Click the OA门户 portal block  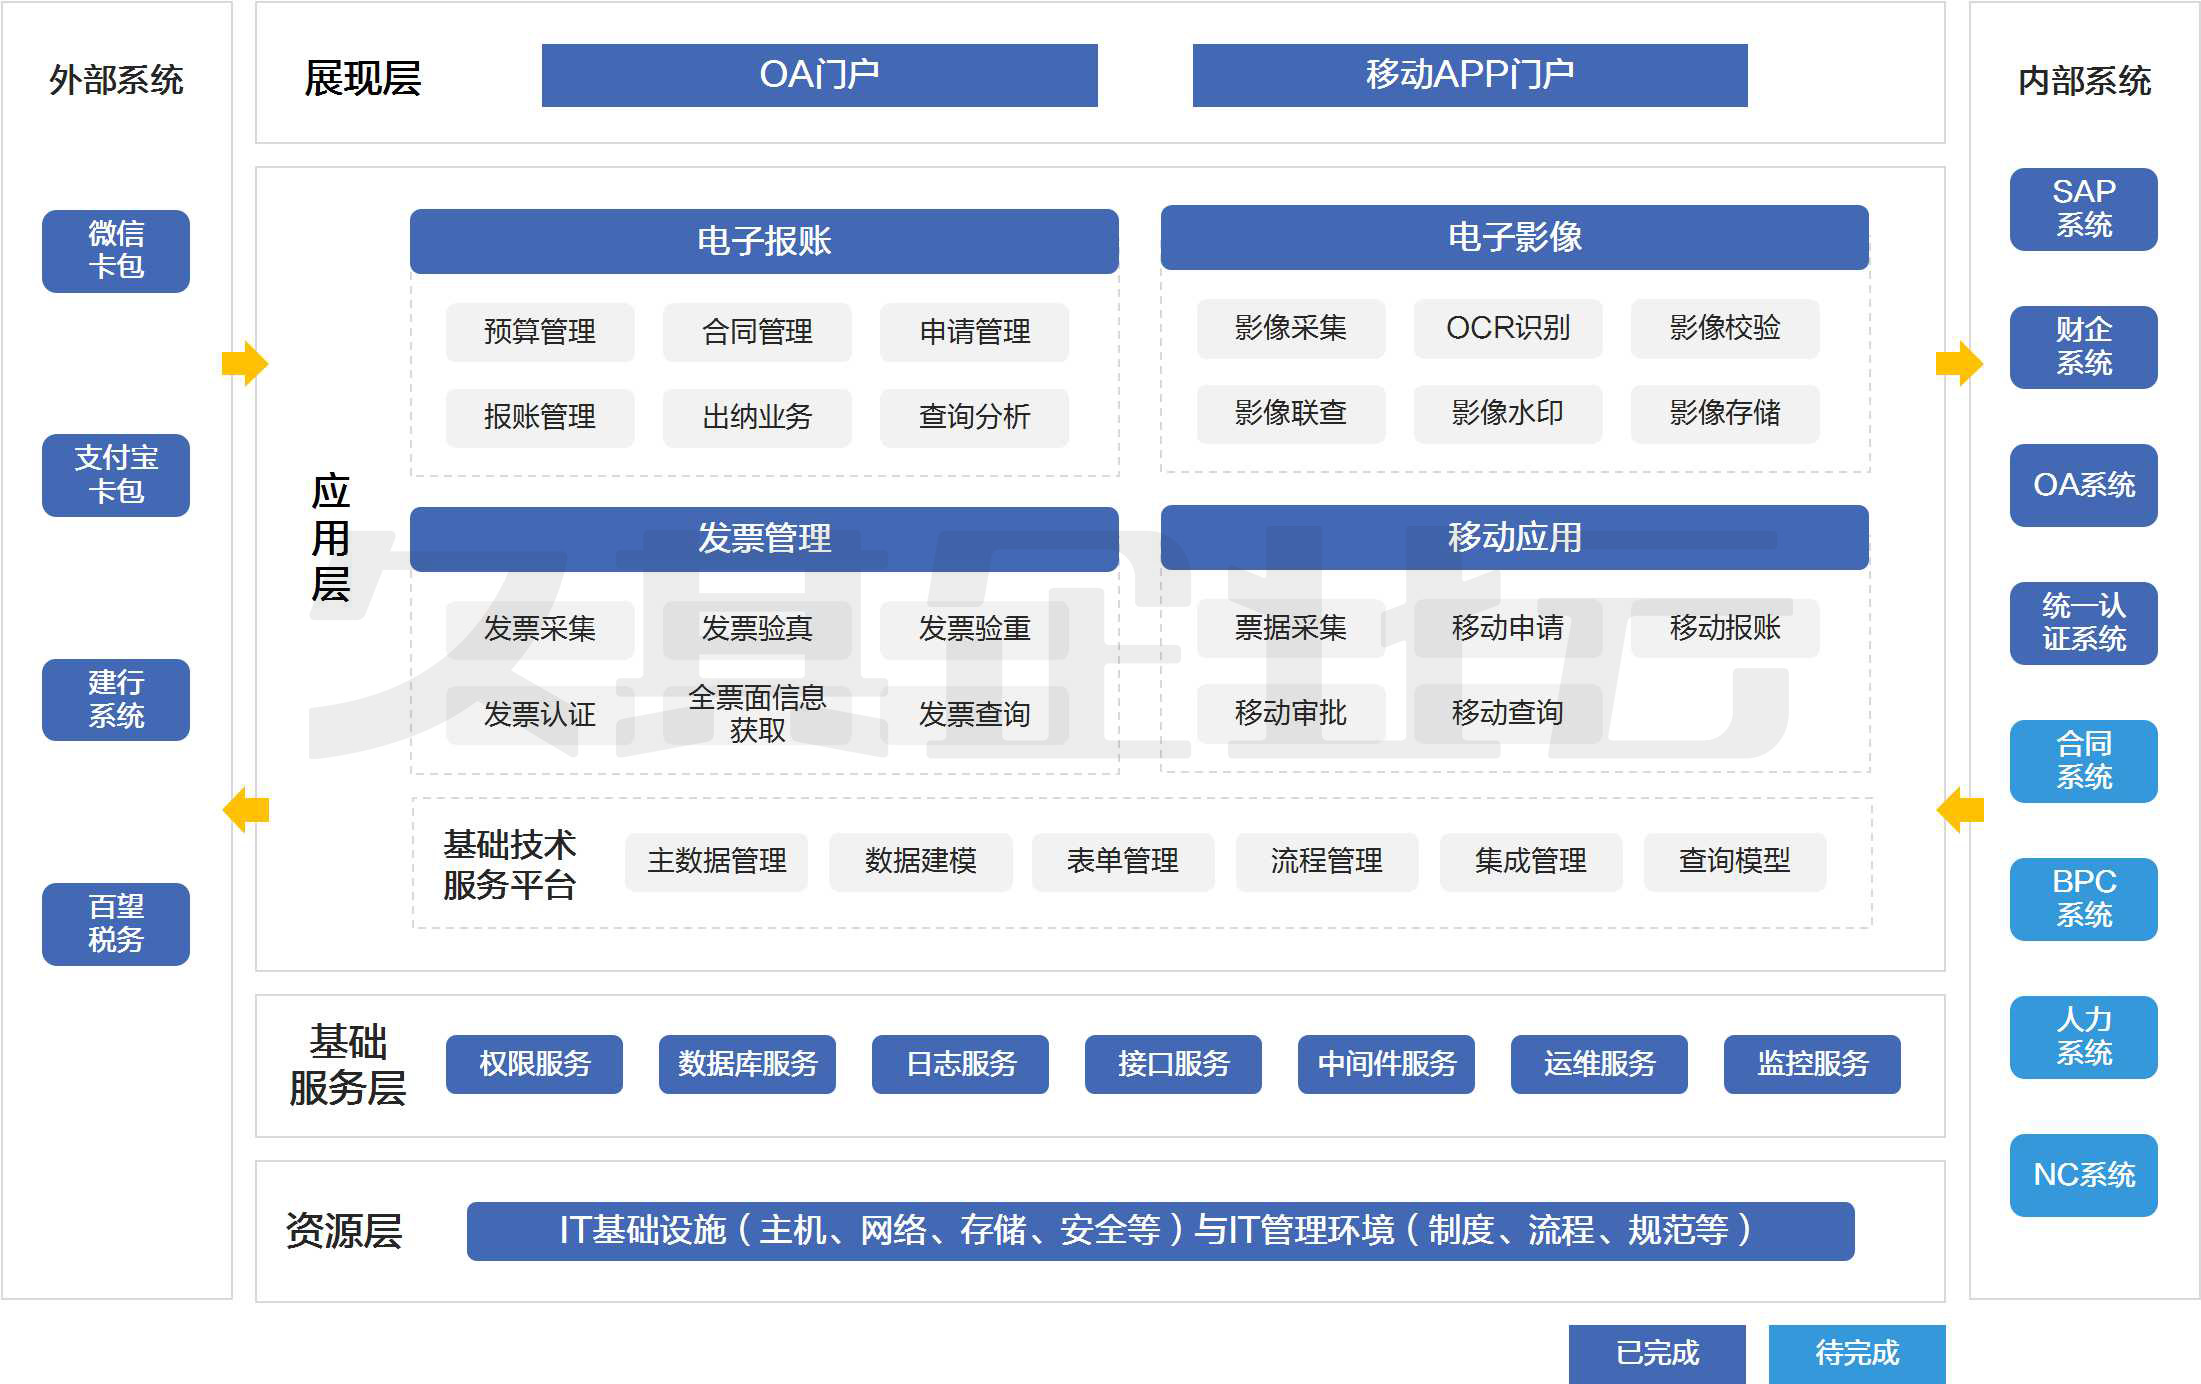tap(819, 75)
